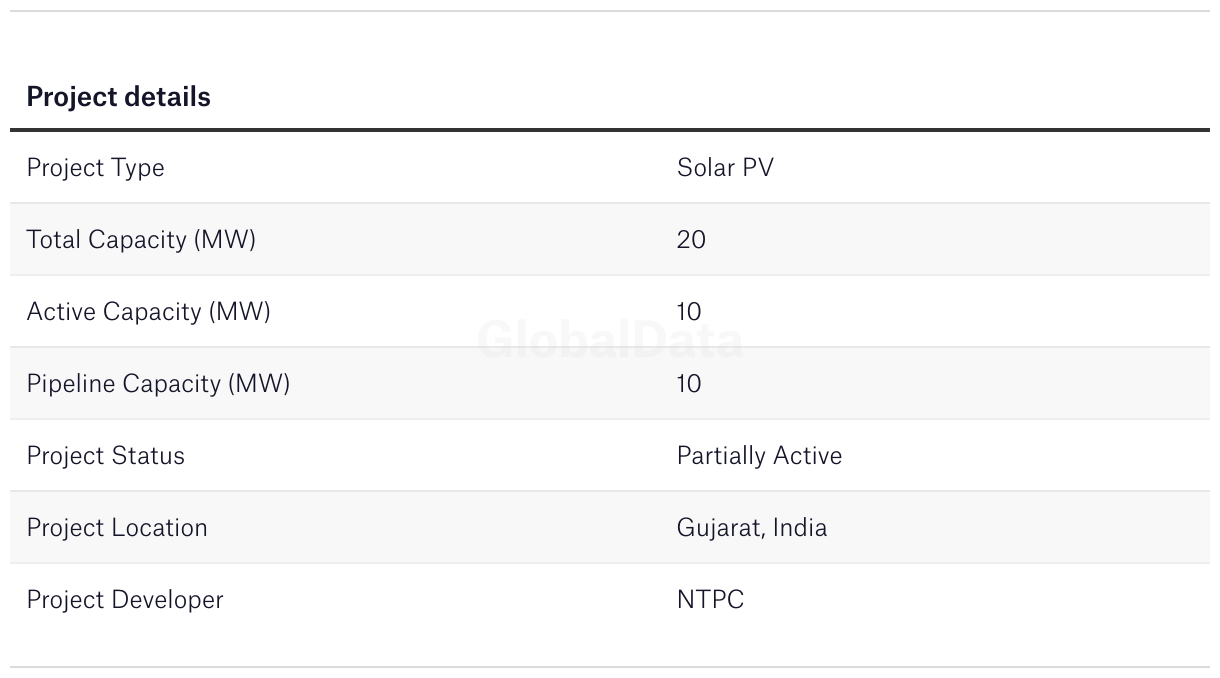Select the Active Capacity (MW) label
This screenshot has height=678, width=1220.
point(148,312)
